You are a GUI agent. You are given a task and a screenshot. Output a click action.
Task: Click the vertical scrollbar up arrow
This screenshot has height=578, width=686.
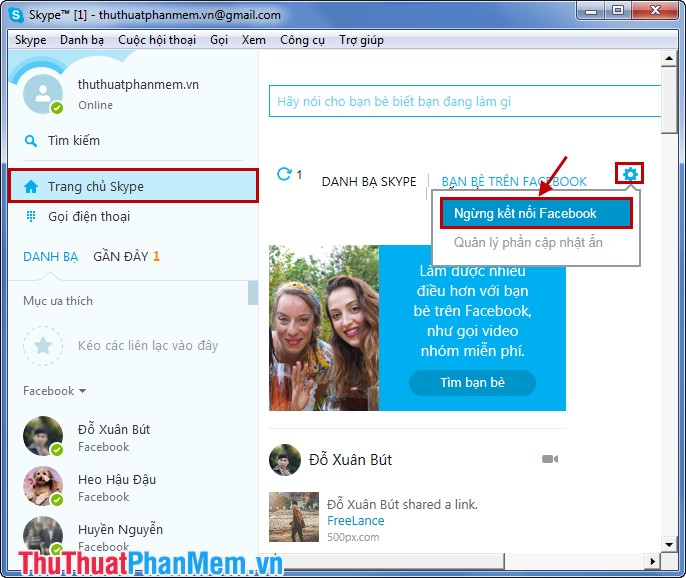pos(669,58)
